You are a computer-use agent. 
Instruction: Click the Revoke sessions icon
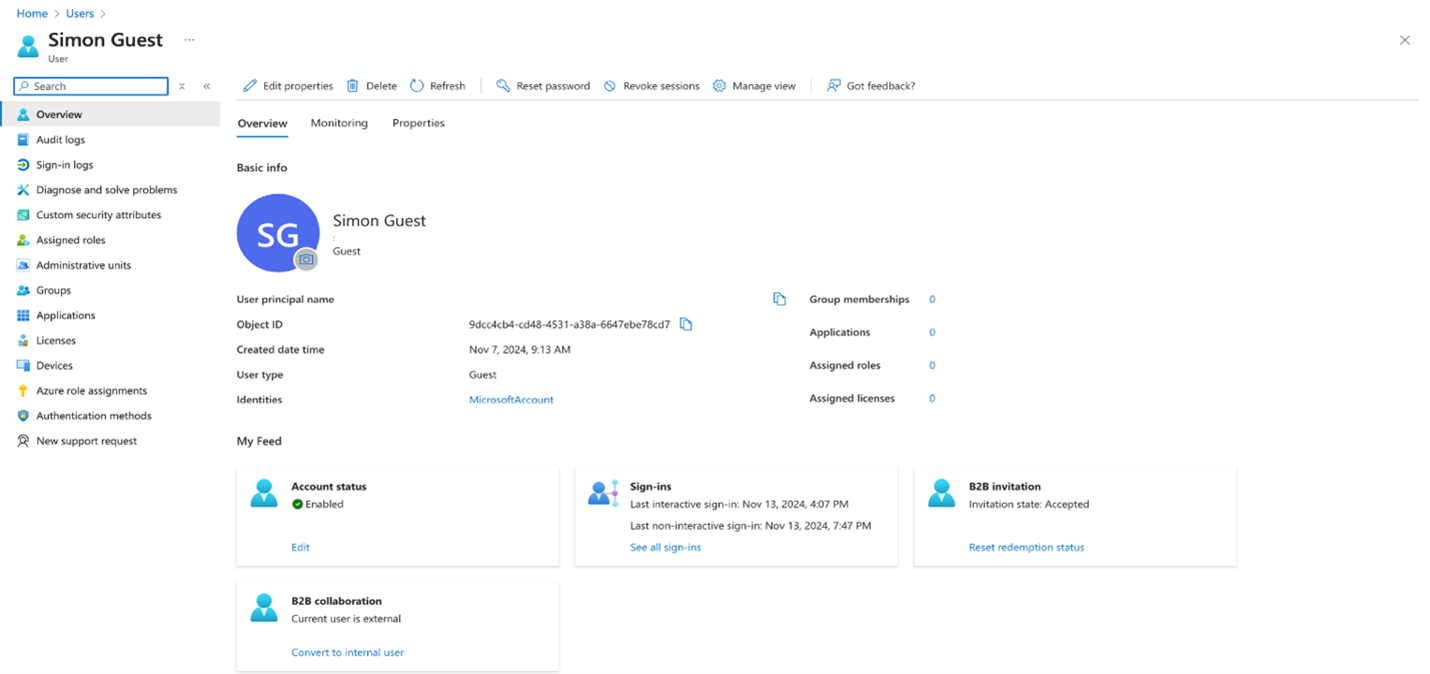608,86
